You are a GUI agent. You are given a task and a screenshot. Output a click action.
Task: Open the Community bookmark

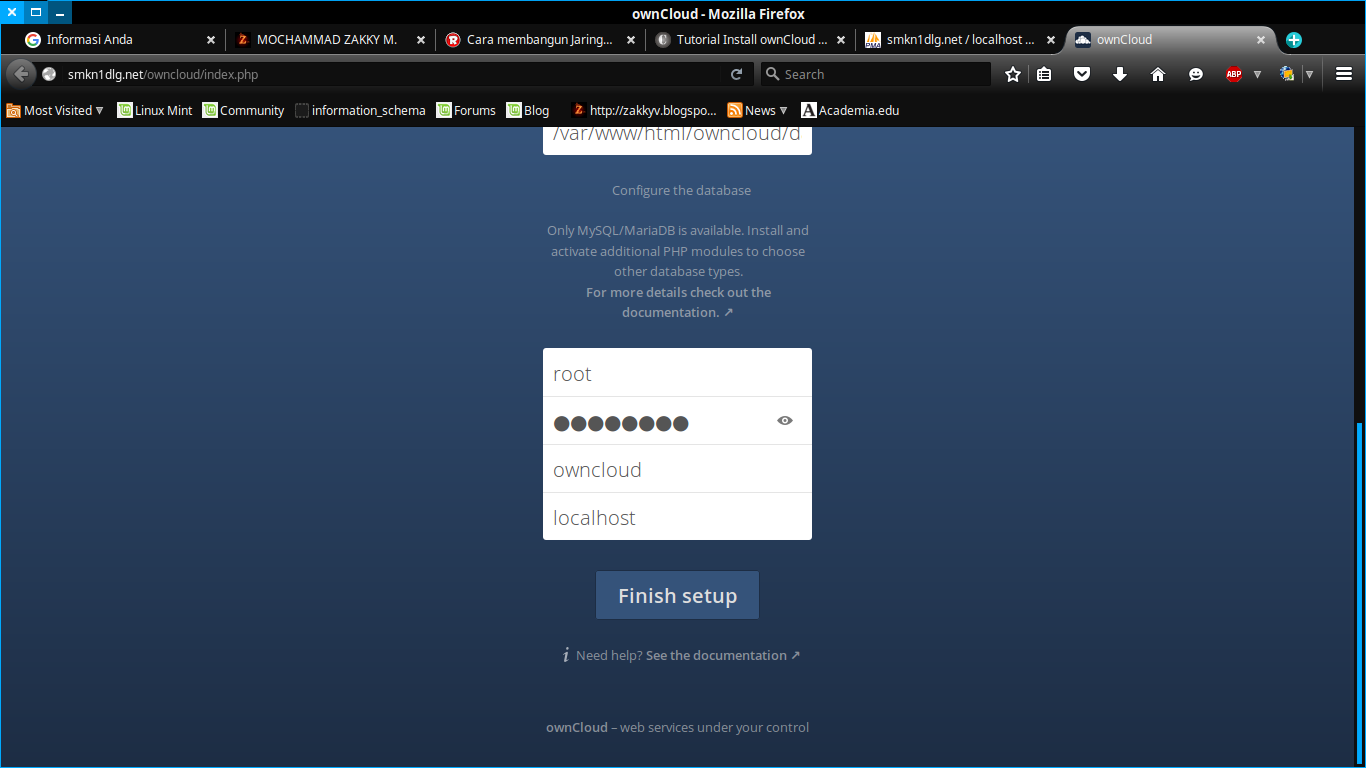coord(243,110)
